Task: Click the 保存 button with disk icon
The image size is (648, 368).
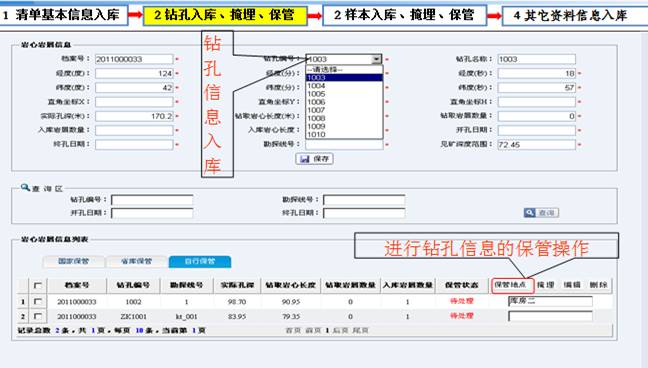Action: point(314,159)
